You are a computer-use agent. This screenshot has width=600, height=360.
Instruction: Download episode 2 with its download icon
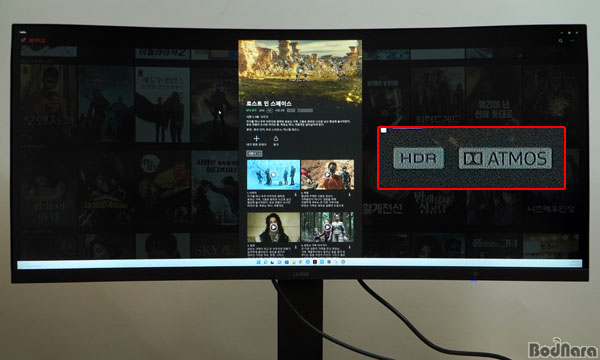pyautogui.click(x=349, y=194)
